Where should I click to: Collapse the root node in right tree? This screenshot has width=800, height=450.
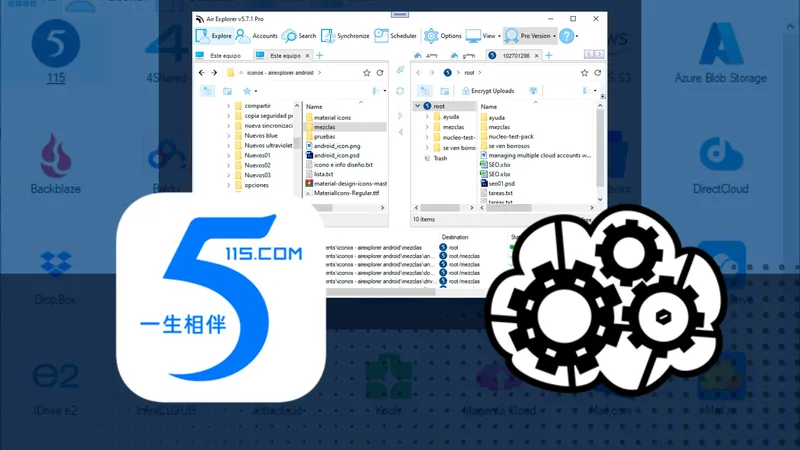click(x=417, y=106)
